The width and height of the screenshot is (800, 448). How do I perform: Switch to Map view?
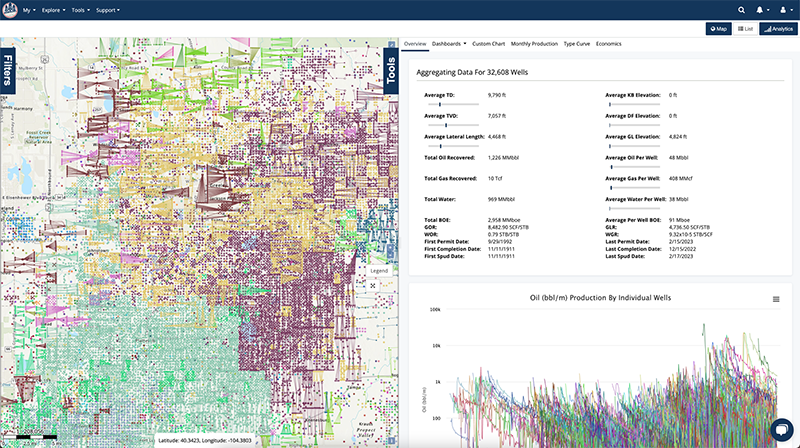click(717, 29)
